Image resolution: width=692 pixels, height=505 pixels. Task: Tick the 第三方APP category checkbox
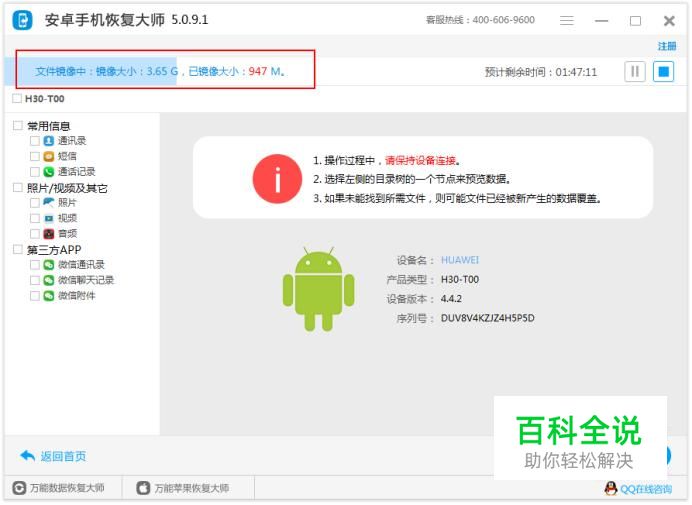18,249
